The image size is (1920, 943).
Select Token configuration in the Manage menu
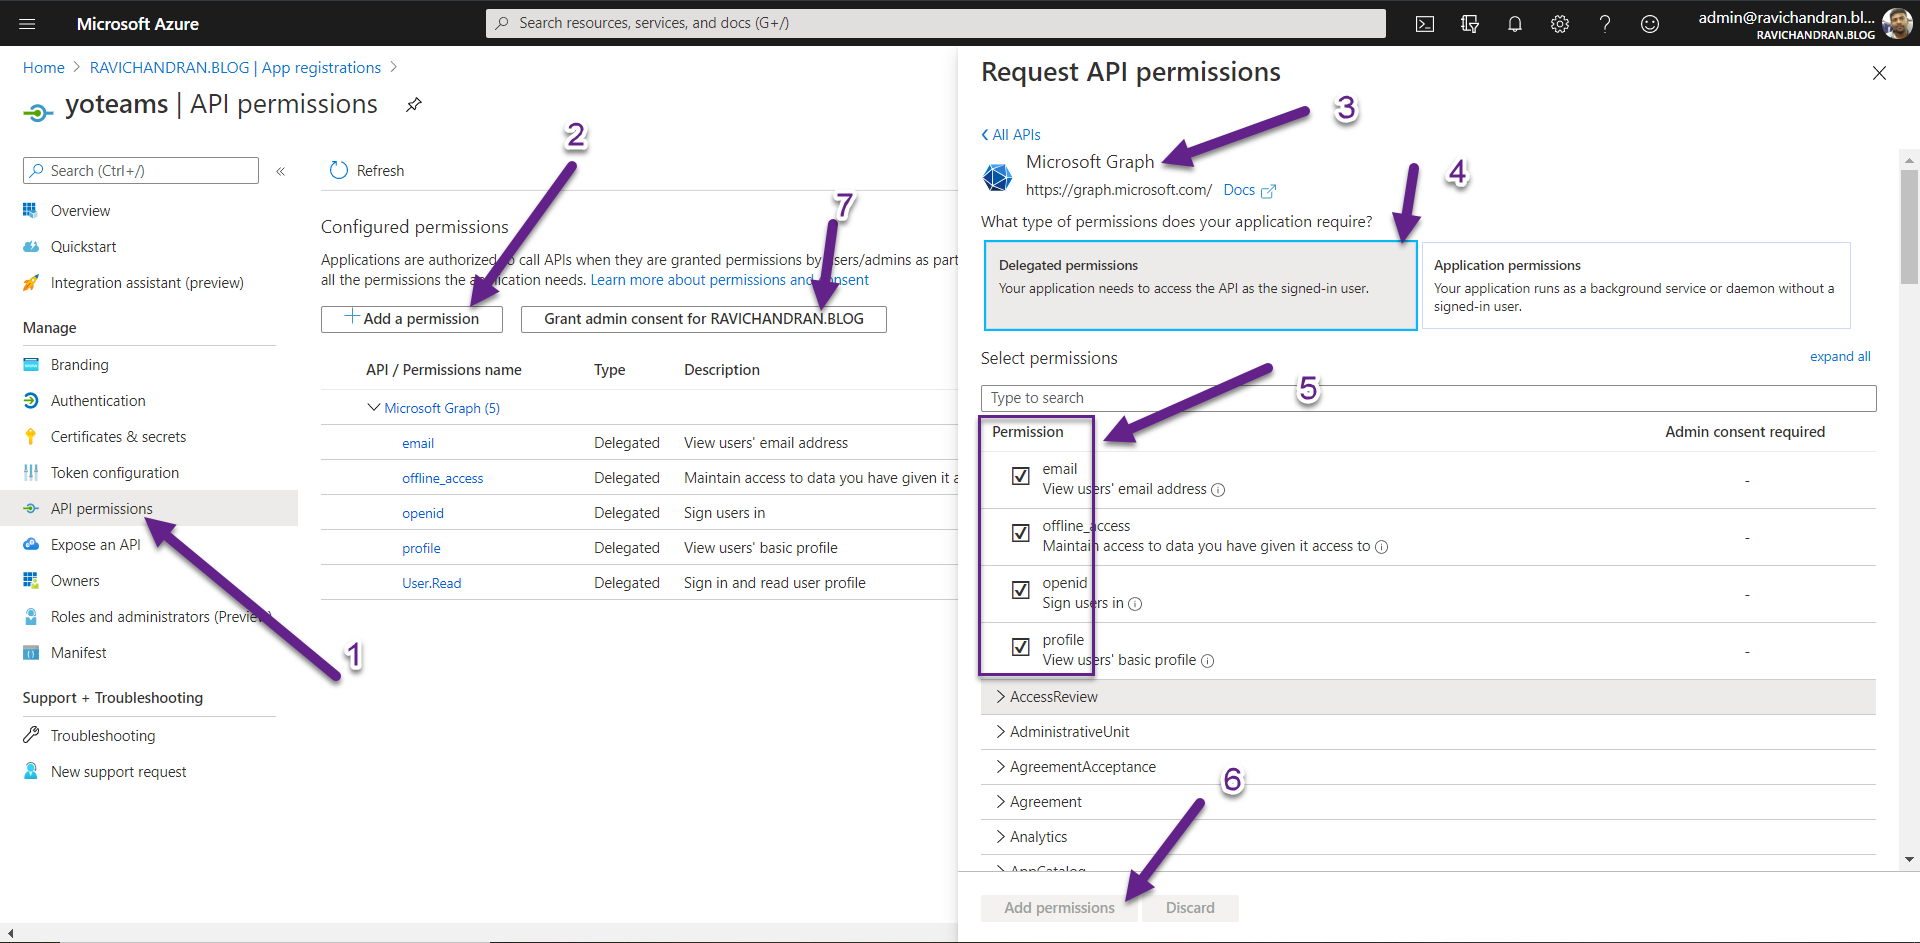pyautogui.click(x=113, y=472)
